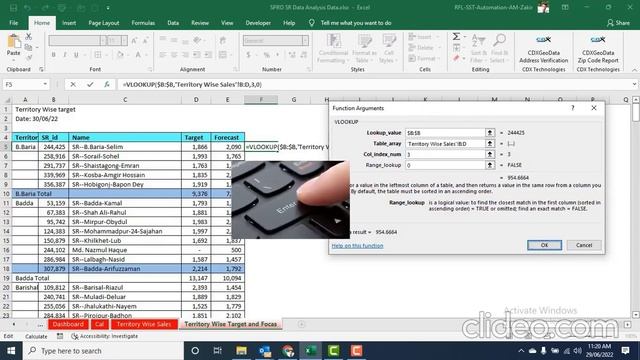Image resolution: width=640 pixels, height=360 pixels.
Task: Click Cancel in Function Arguments dialog
Action: pos(584,245)
